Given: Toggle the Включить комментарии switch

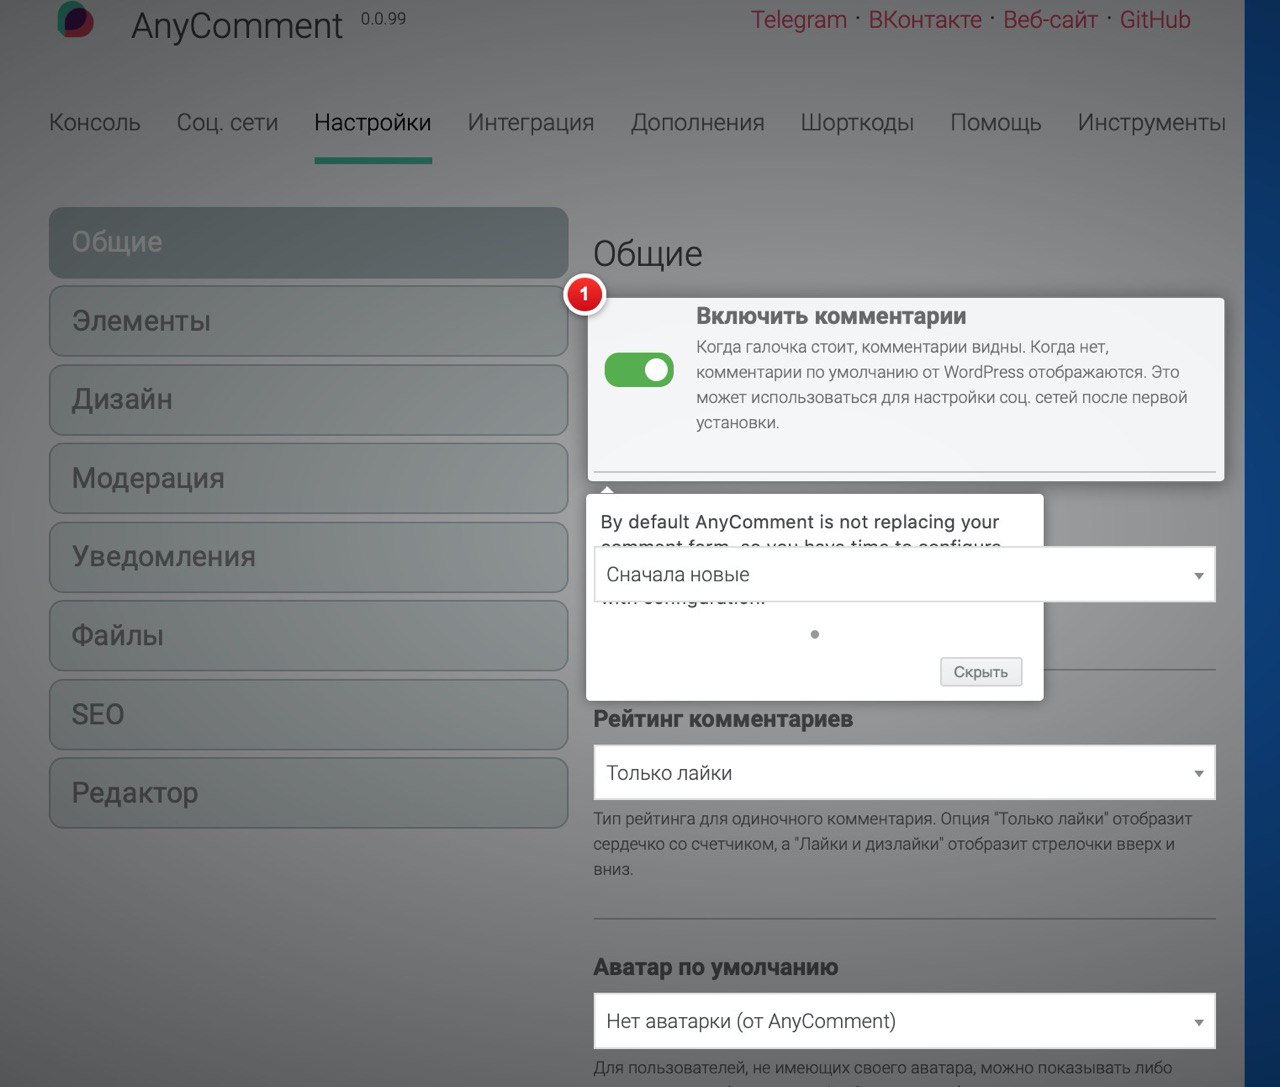Looking at the screenshot, I should 639,370.
